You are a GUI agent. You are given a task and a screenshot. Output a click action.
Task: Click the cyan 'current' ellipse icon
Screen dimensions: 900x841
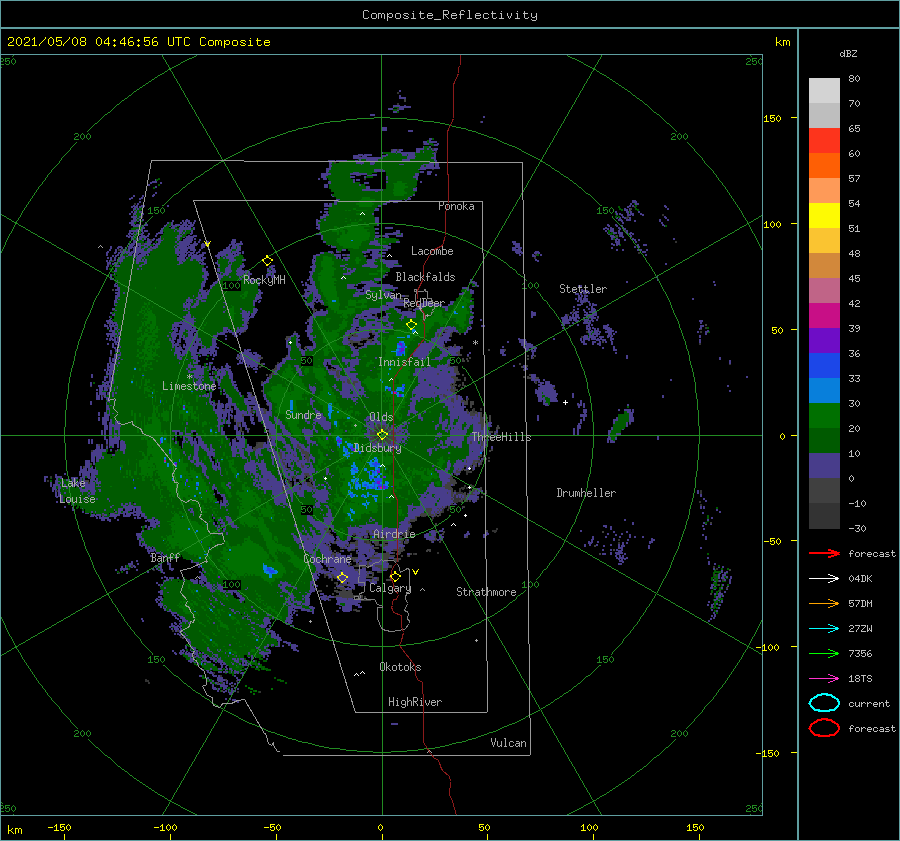(x=824, y=703)
